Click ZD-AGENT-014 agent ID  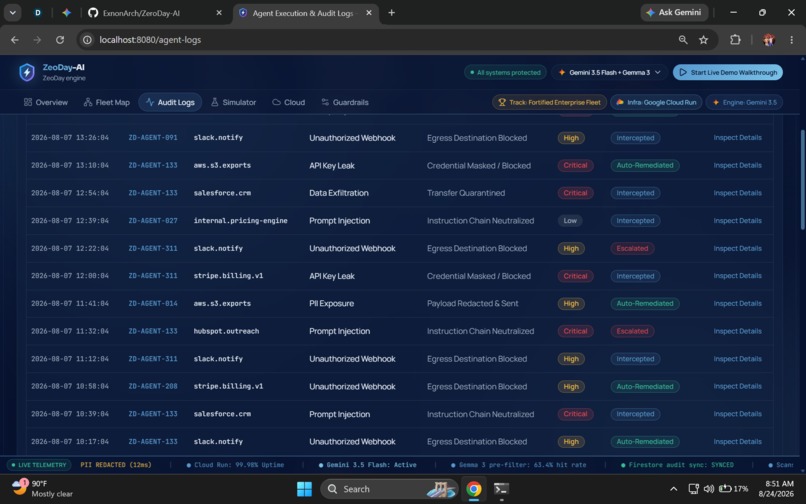pos(153,303)
